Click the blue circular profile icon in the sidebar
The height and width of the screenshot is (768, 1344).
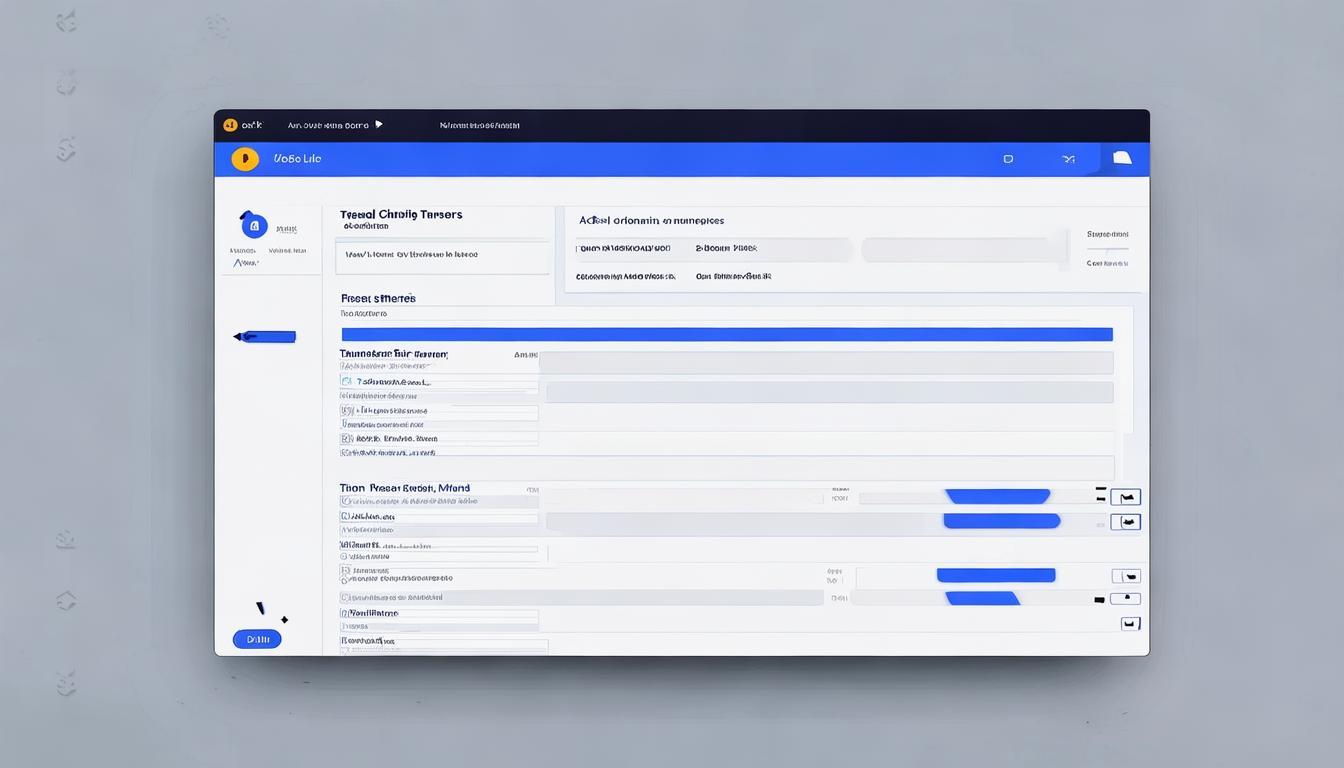tap(254, 226)
